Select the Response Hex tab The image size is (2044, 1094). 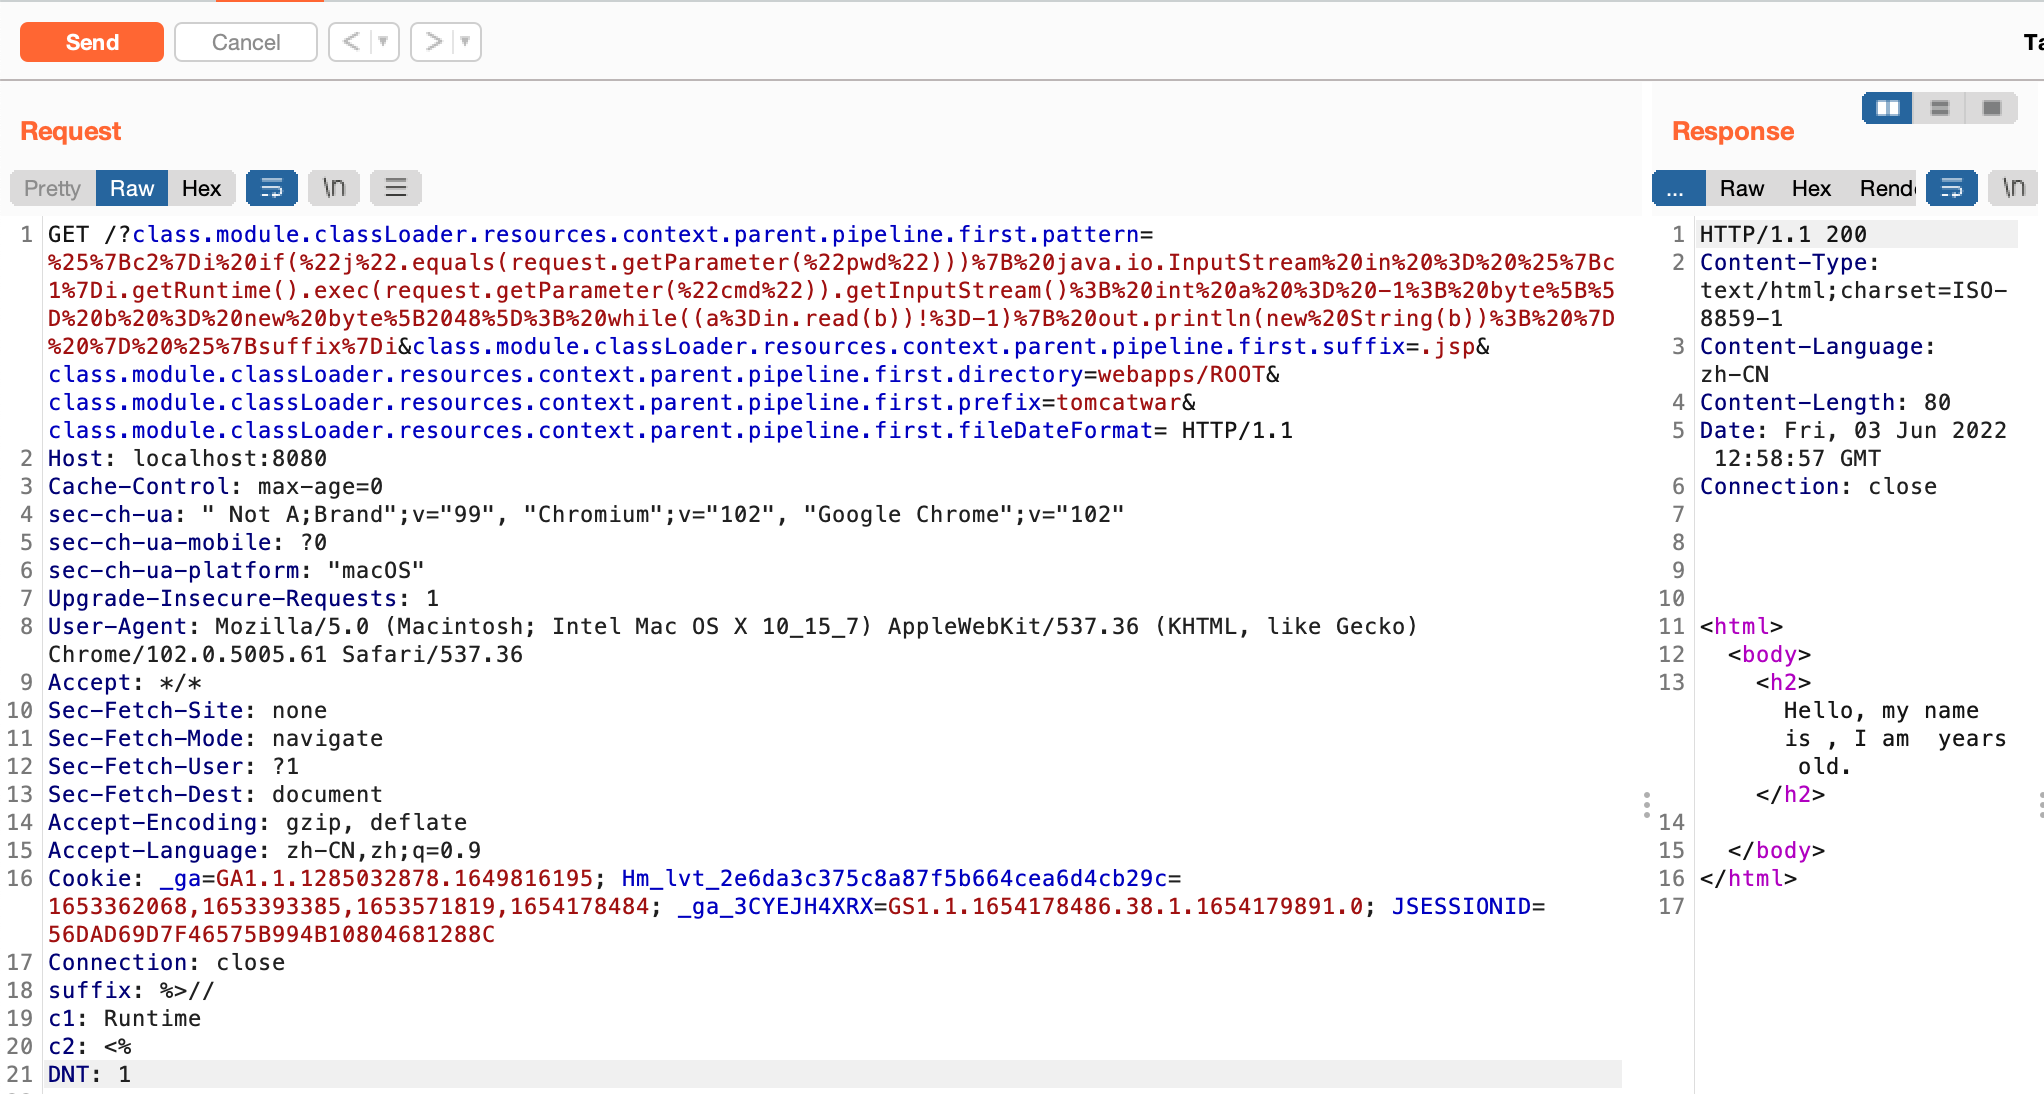(1811, 188)
